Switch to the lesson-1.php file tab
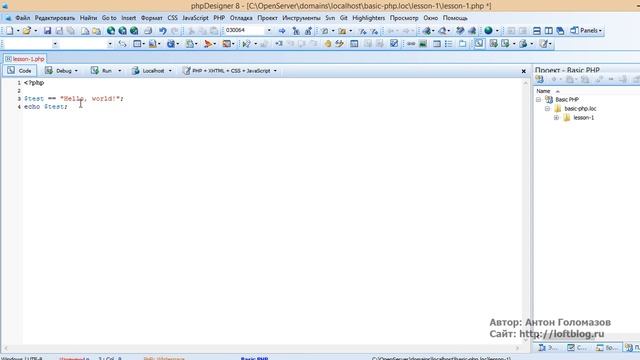 [x=25, y=59]
